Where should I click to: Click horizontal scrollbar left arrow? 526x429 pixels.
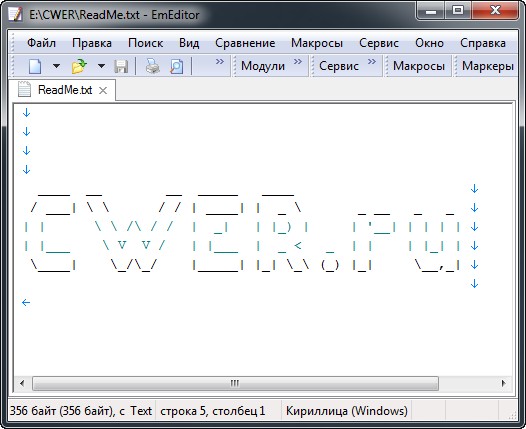tap(22, 383)
